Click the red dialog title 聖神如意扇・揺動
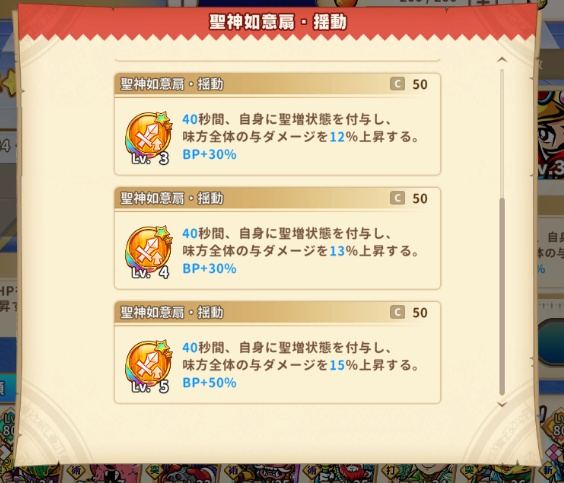Viewport: 564px width, 483px height. [x=278, y=22]
